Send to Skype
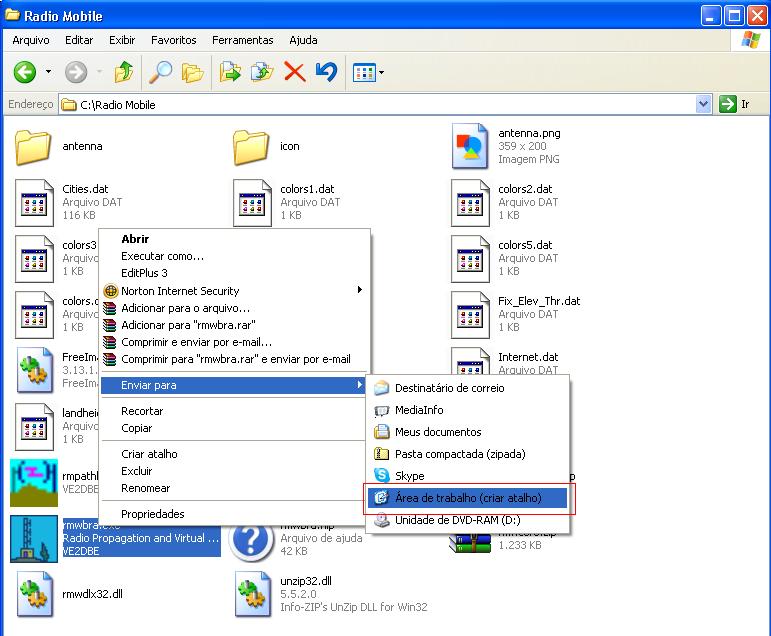 [468, 476]
